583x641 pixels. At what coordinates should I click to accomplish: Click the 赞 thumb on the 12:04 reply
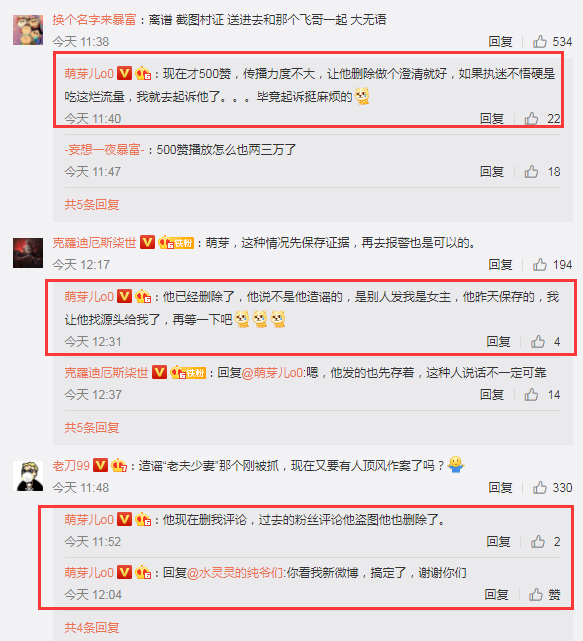click(x=536, y=594)
